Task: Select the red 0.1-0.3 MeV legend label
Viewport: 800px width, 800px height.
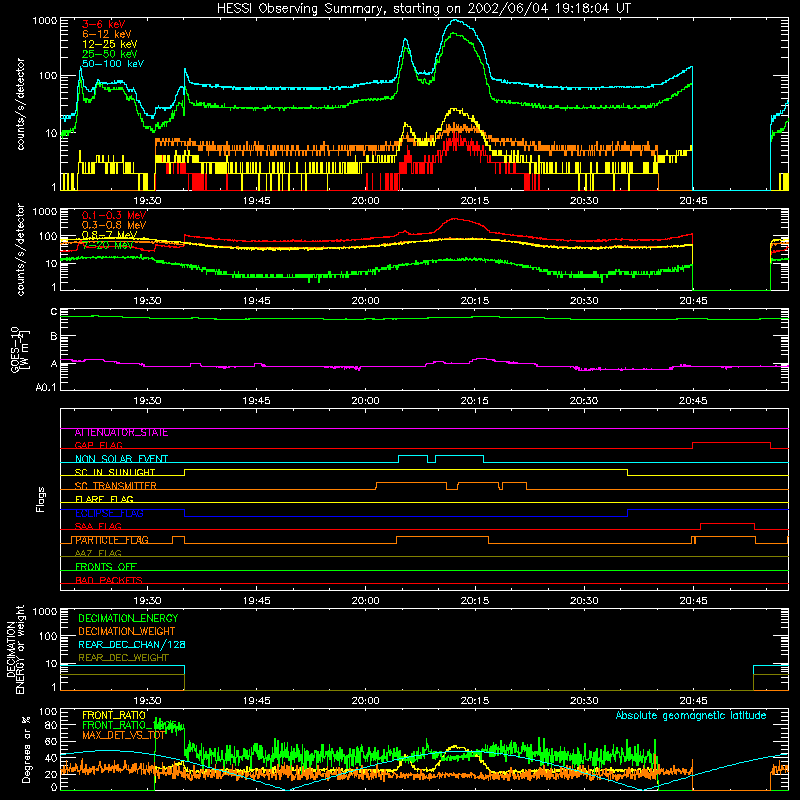Action: coord(114,215)
